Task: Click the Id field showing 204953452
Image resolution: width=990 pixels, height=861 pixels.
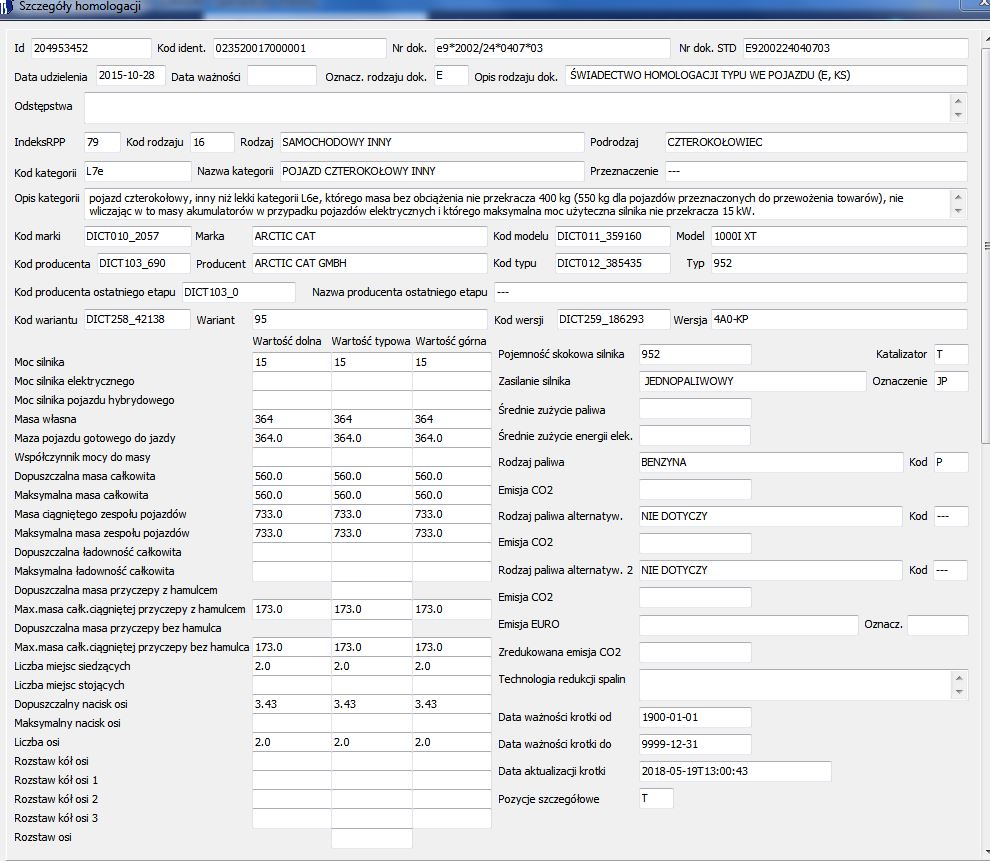Action: click(x=91, y=48)
